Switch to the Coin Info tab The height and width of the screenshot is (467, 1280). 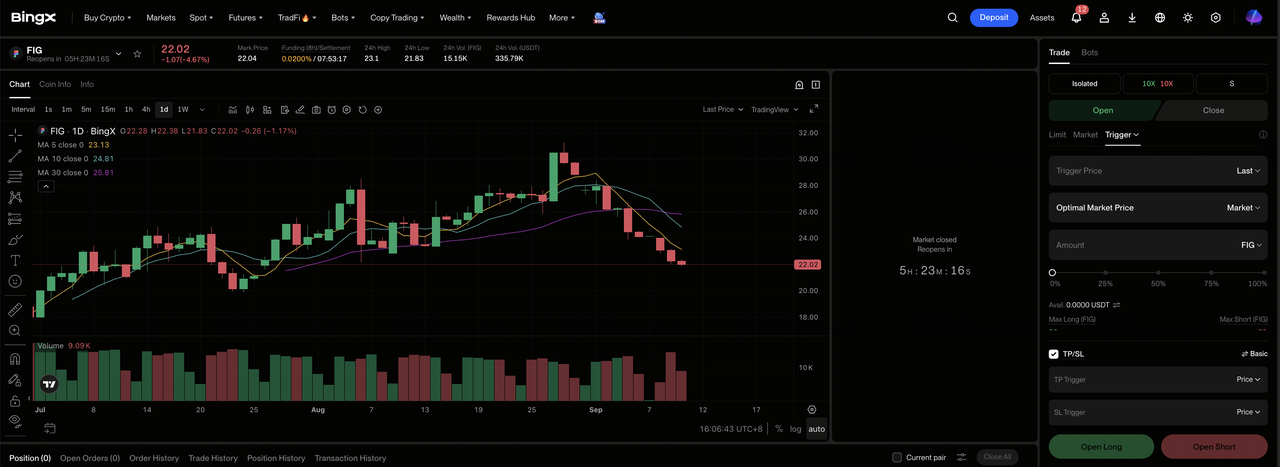tap(55, 84)
